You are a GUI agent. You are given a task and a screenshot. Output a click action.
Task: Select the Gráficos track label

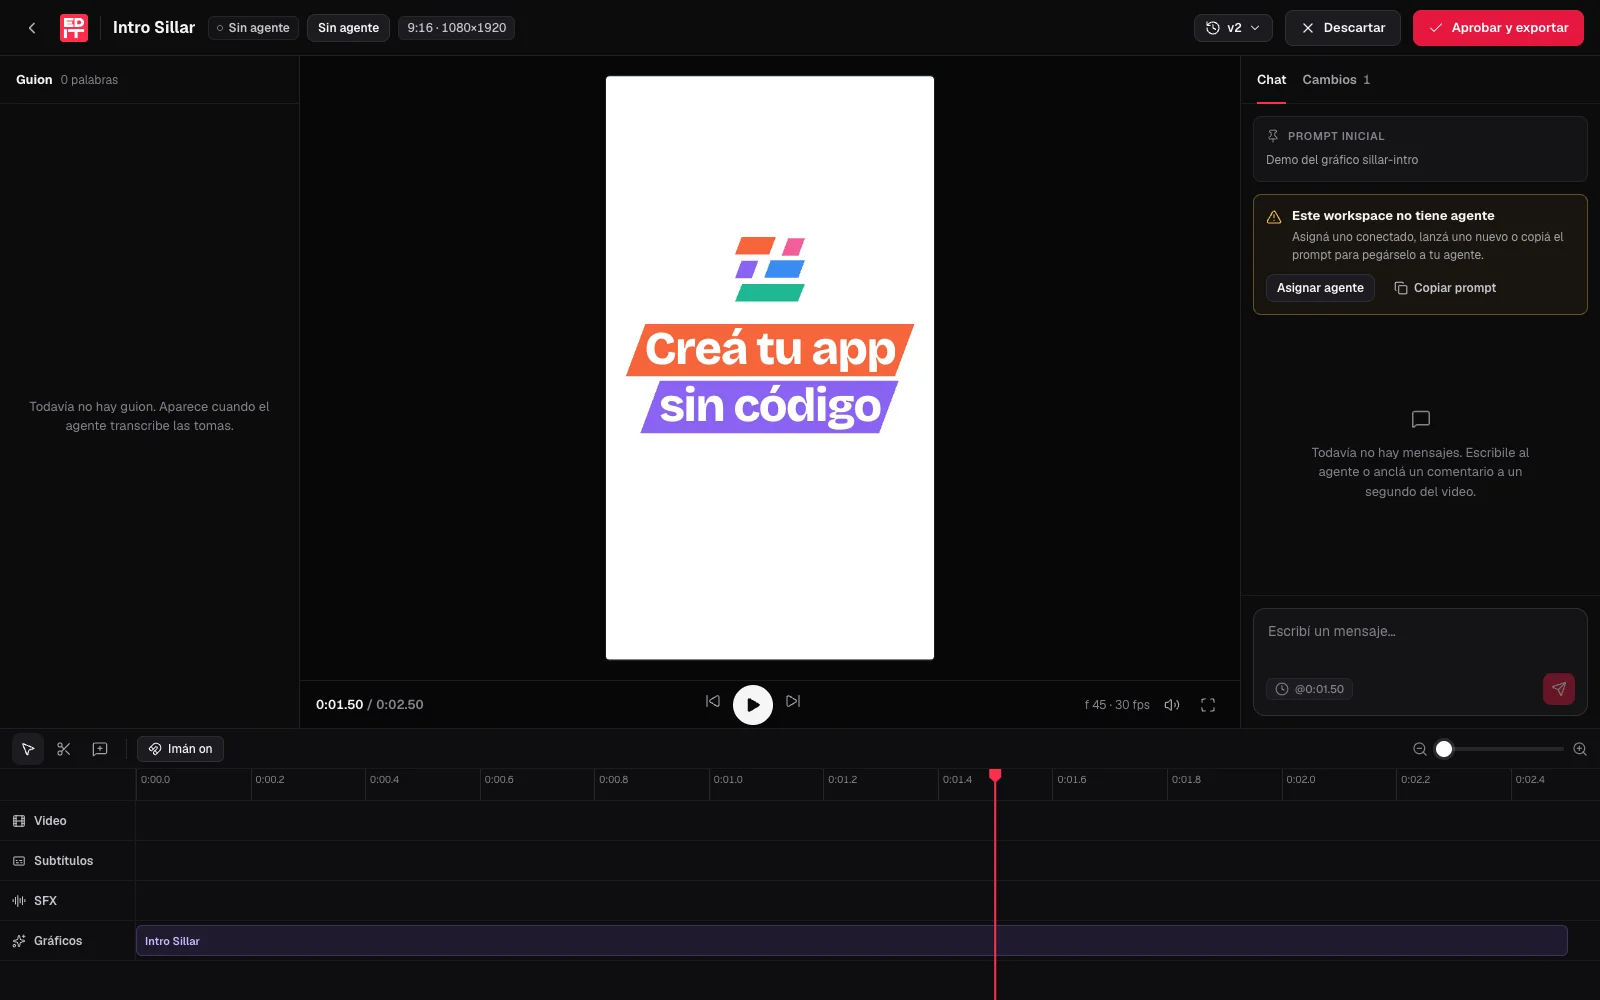pos(48,941)
